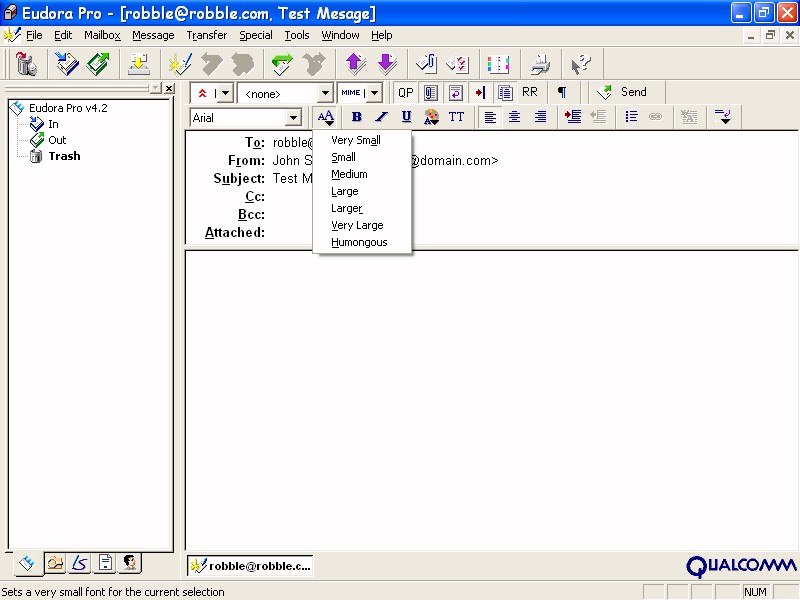The height and width of the screenshot is (600, 800).
Task: Click the insert hyperlink icon
Action: (x=656, y=117)
